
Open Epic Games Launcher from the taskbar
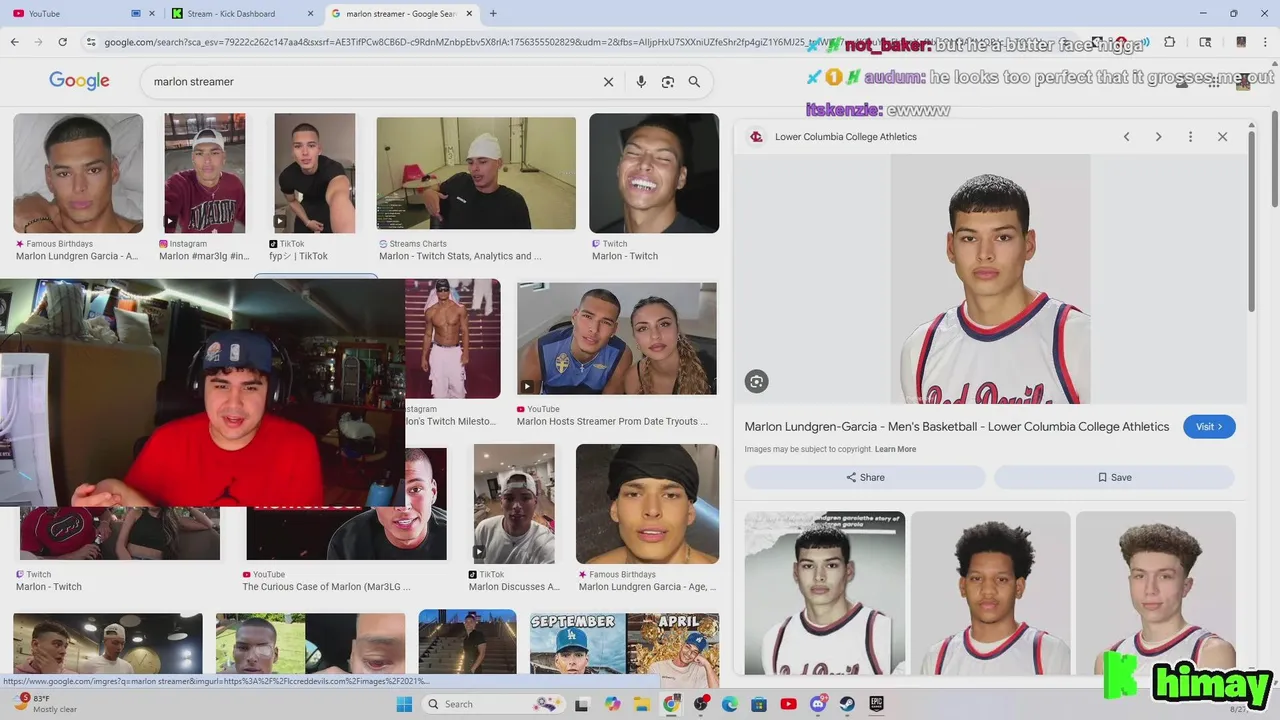877,704
